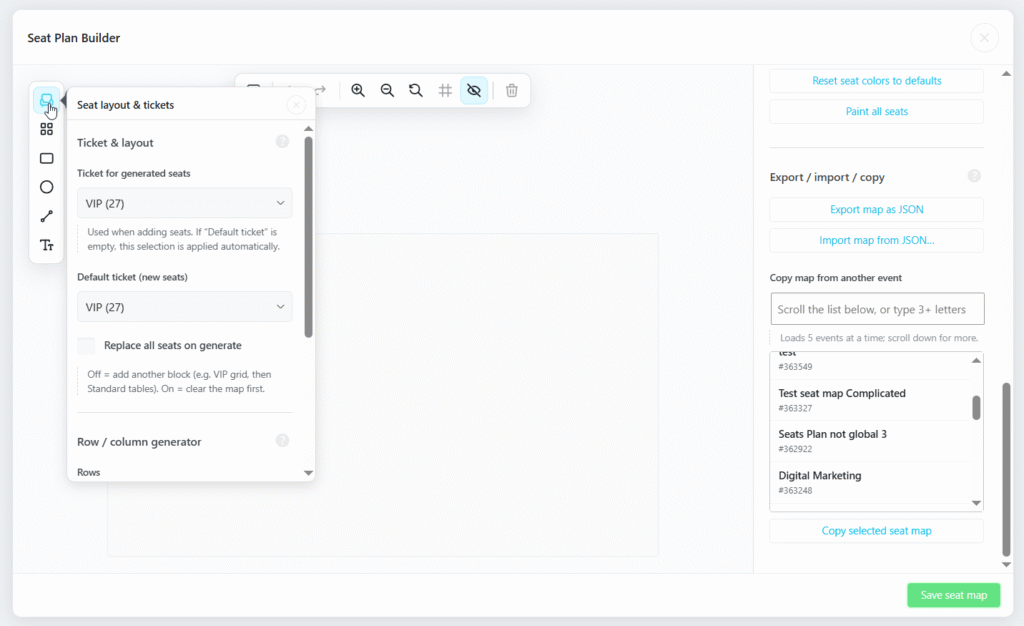Toggle the grid display
The image size is (1024, 626).
pyautogui.click(x=445, y=90)
